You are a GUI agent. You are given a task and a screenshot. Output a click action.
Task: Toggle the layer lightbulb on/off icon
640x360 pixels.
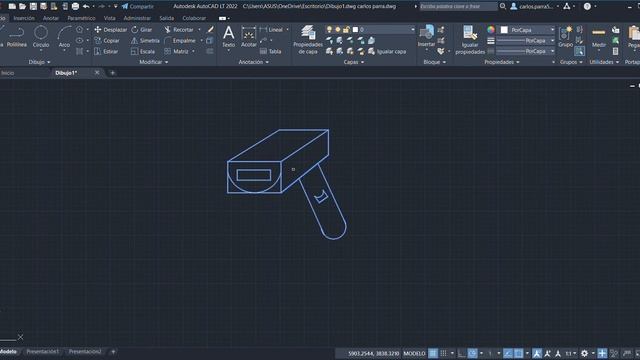(x=329, y=29)
